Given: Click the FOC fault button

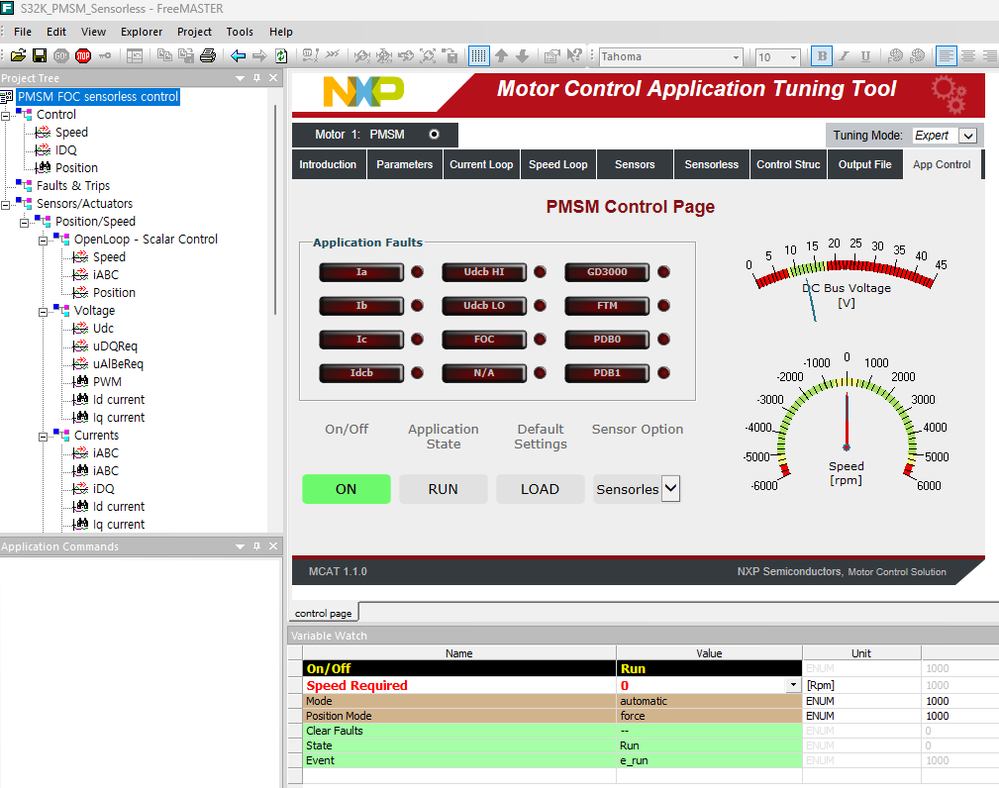Looking at the screenshot, I should [484, 340].
